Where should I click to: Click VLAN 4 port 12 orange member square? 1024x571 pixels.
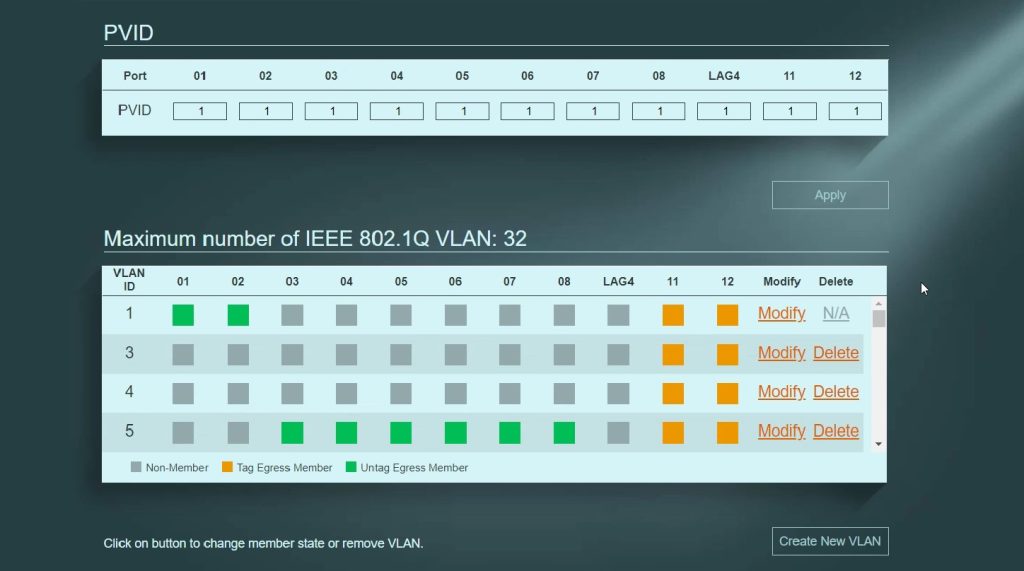point(727,393)
